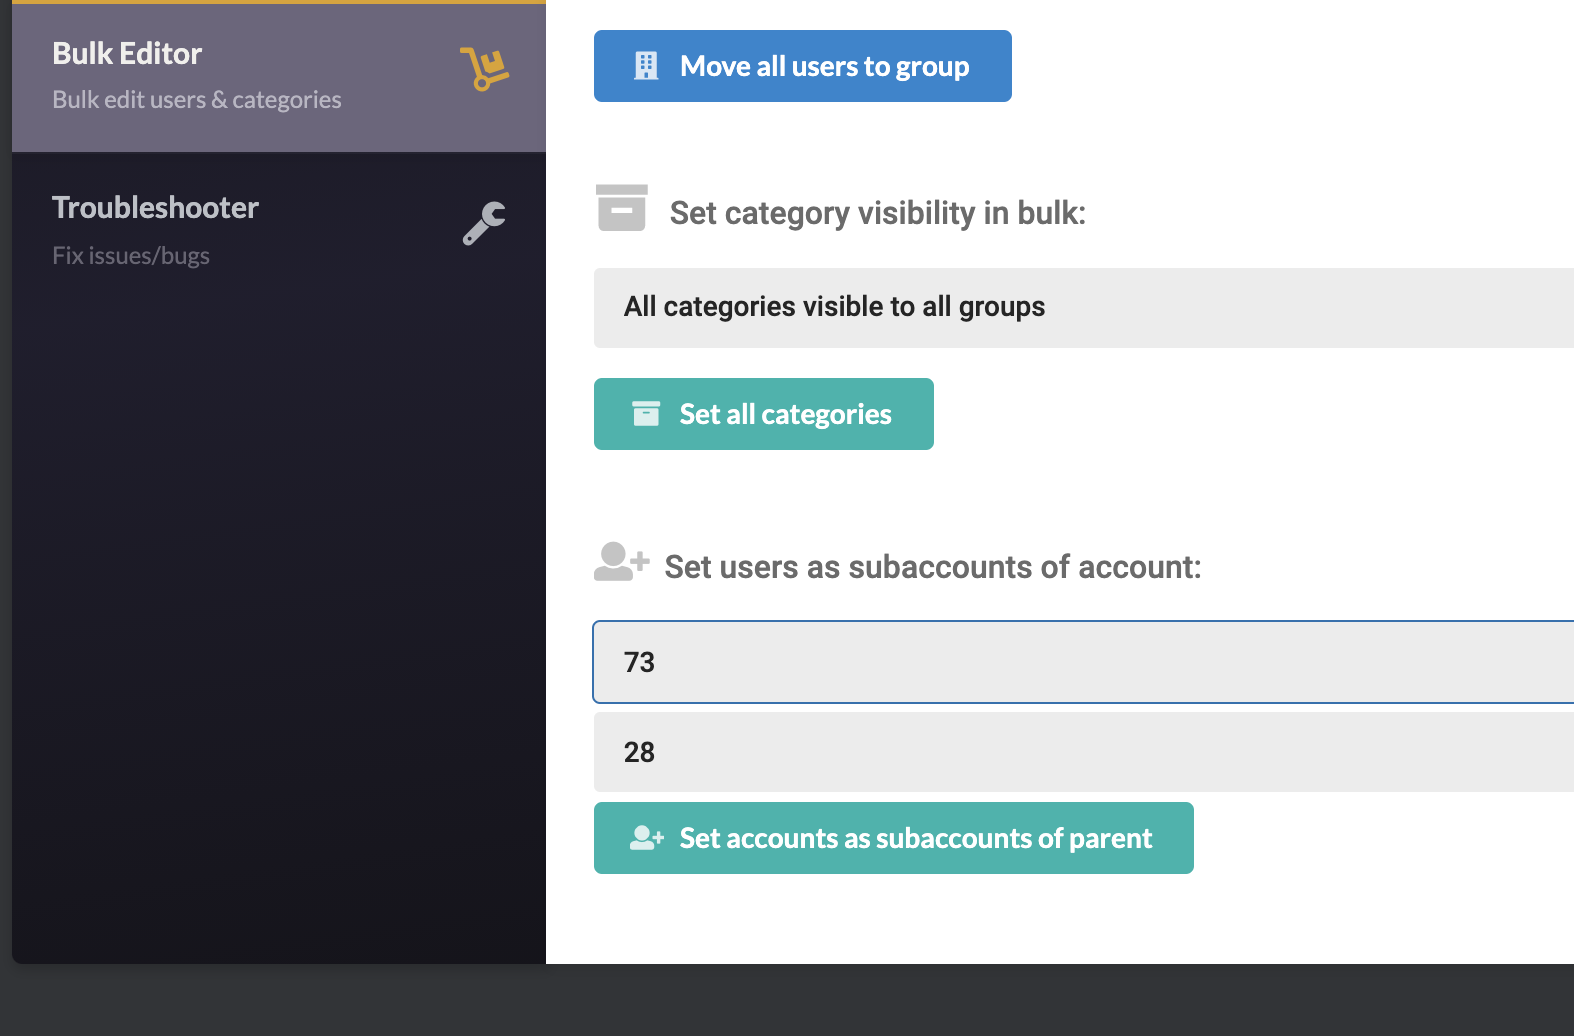Click the Set all categories button
The image size is (1574, 1036).
point(764,414)
